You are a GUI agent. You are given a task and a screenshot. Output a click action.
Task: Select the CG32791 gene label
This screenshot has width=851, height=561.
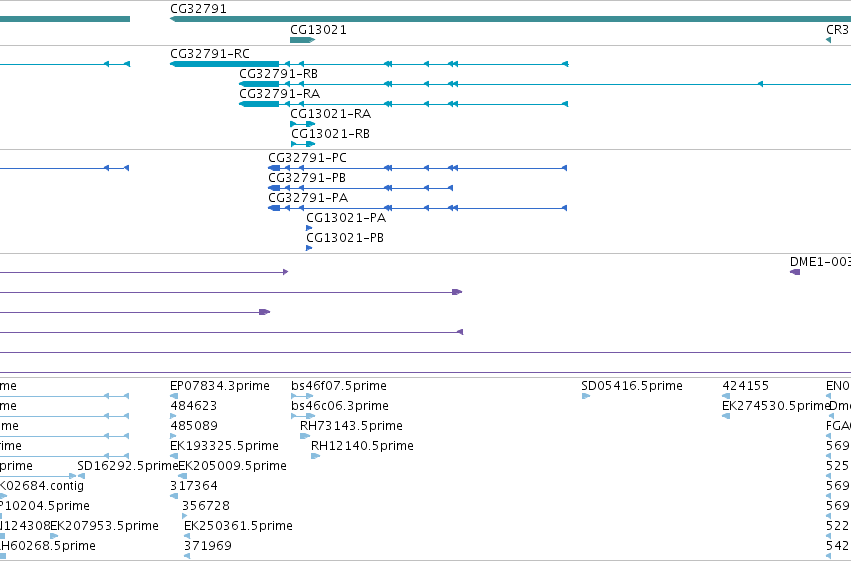click(x=198, y=9)
